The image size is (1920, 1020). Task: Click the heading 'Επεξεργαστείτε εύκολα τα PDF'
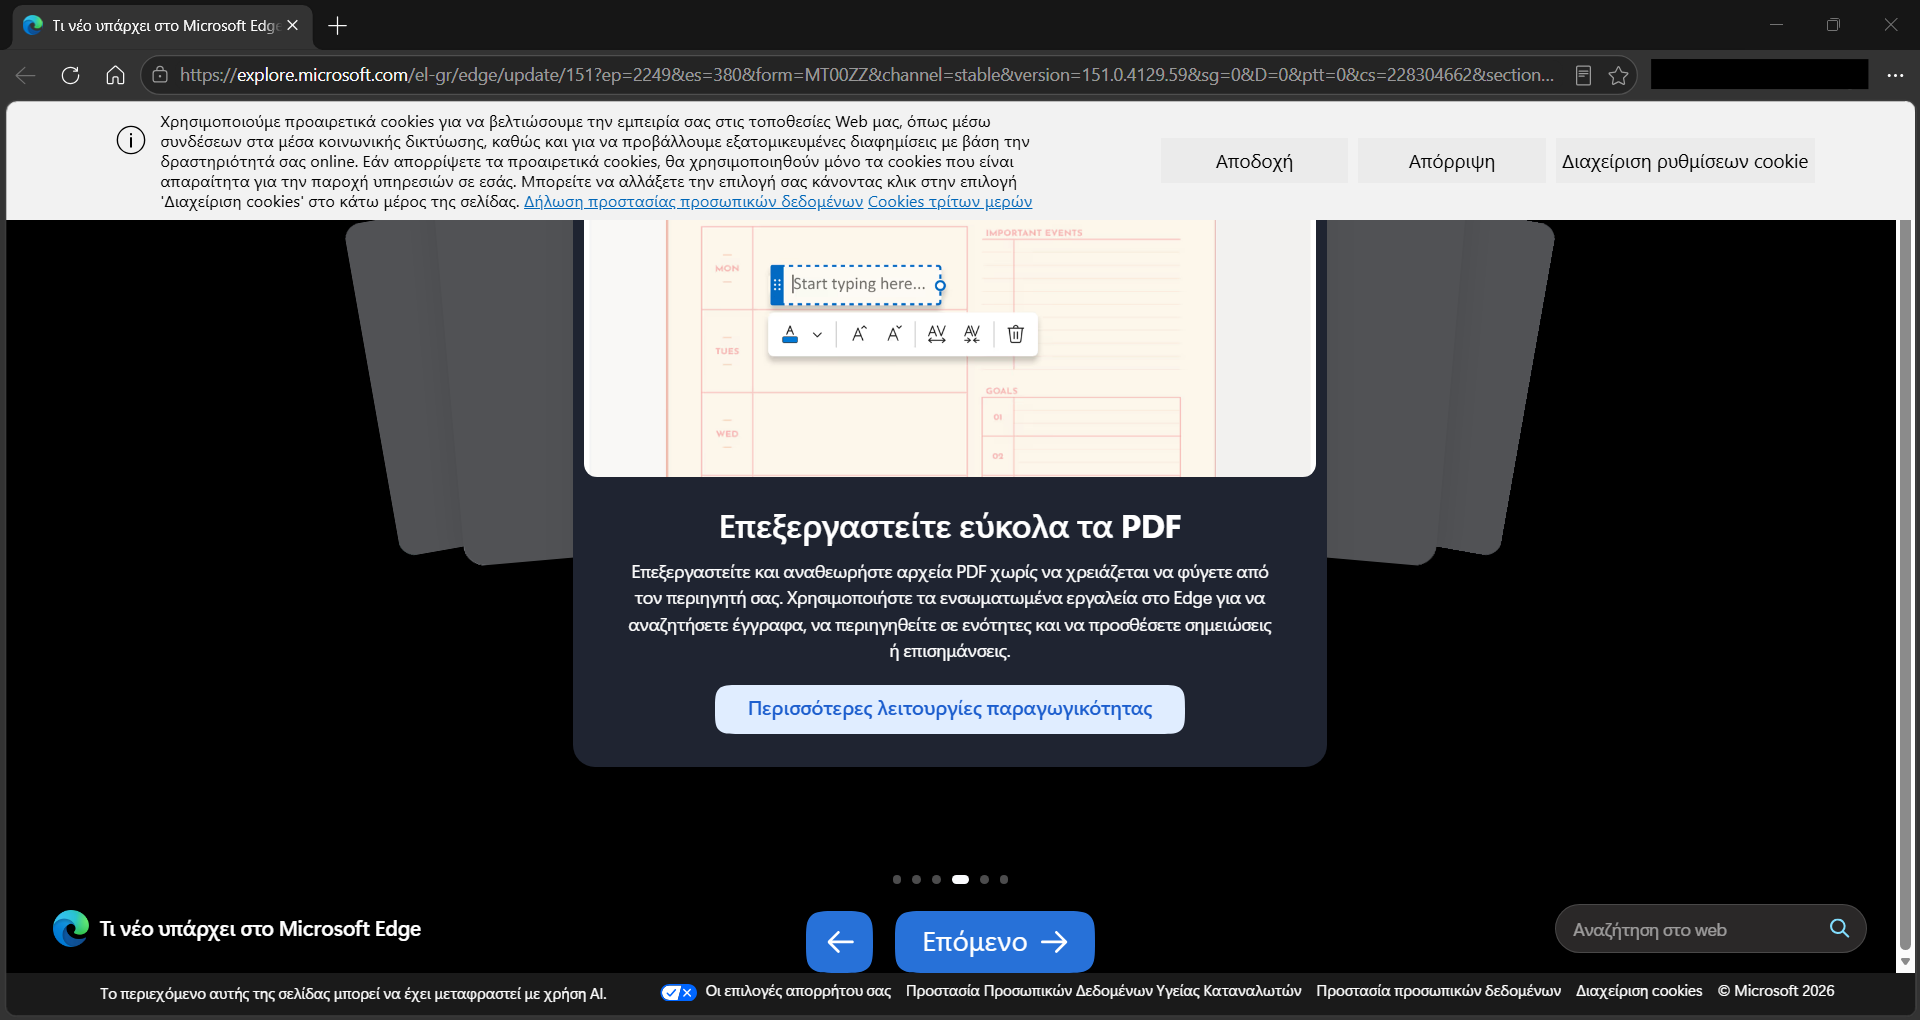950,527
